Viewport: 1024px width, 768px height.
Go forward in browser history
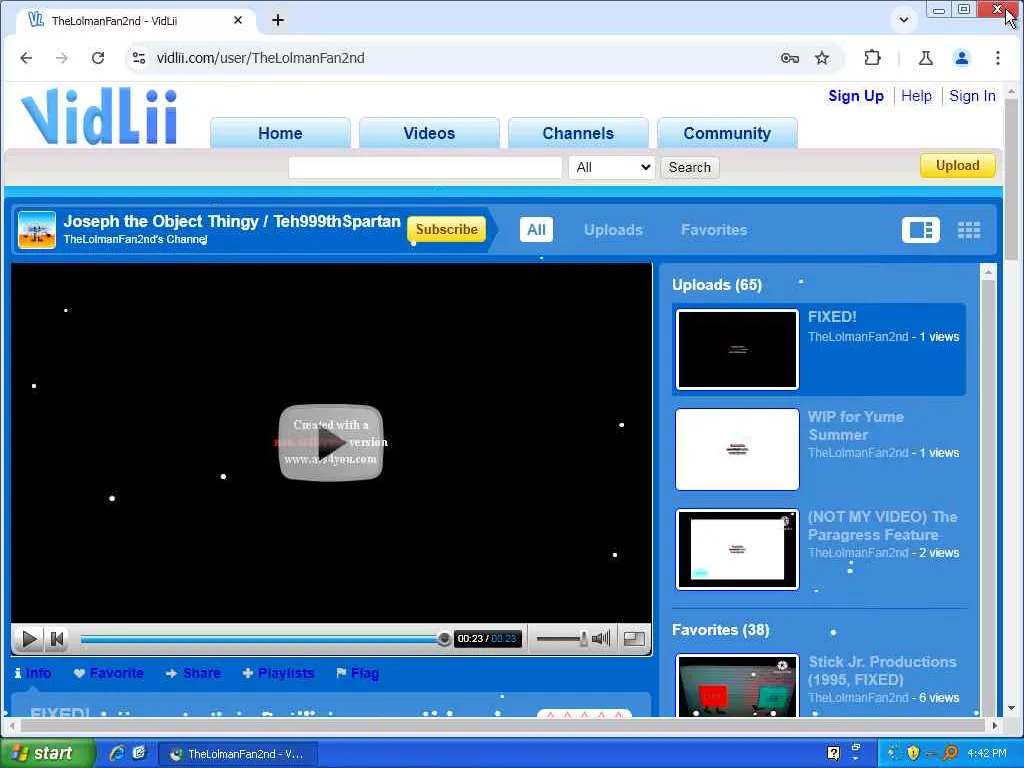pos(62,58)
